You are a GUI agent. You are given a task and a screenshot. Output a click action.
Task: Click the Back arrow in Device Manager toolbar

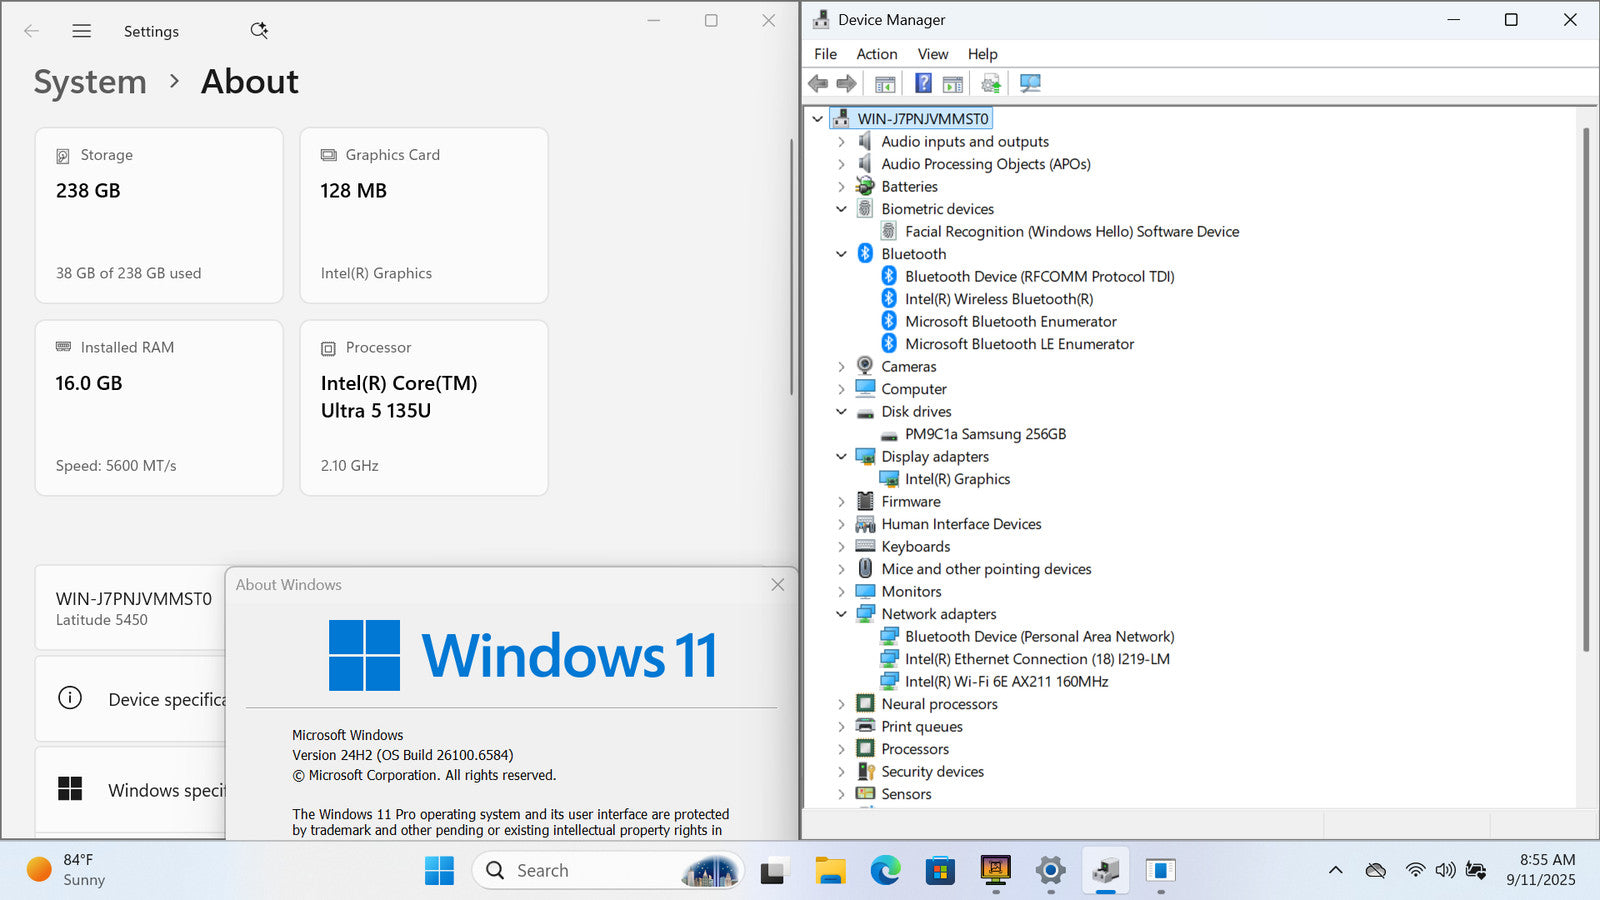tap(818, 84)
